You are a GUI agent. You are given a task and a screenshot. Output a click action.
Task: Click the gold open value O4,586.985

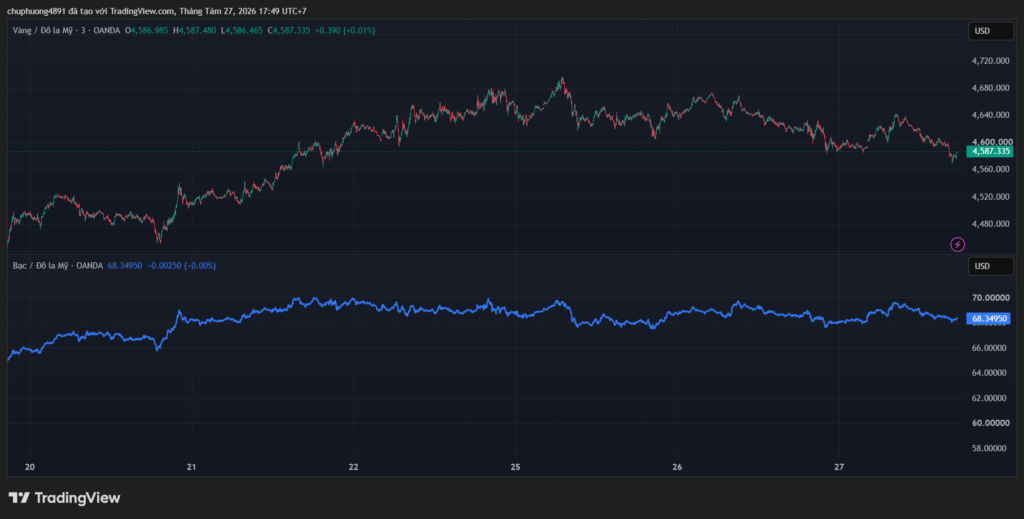147,31
